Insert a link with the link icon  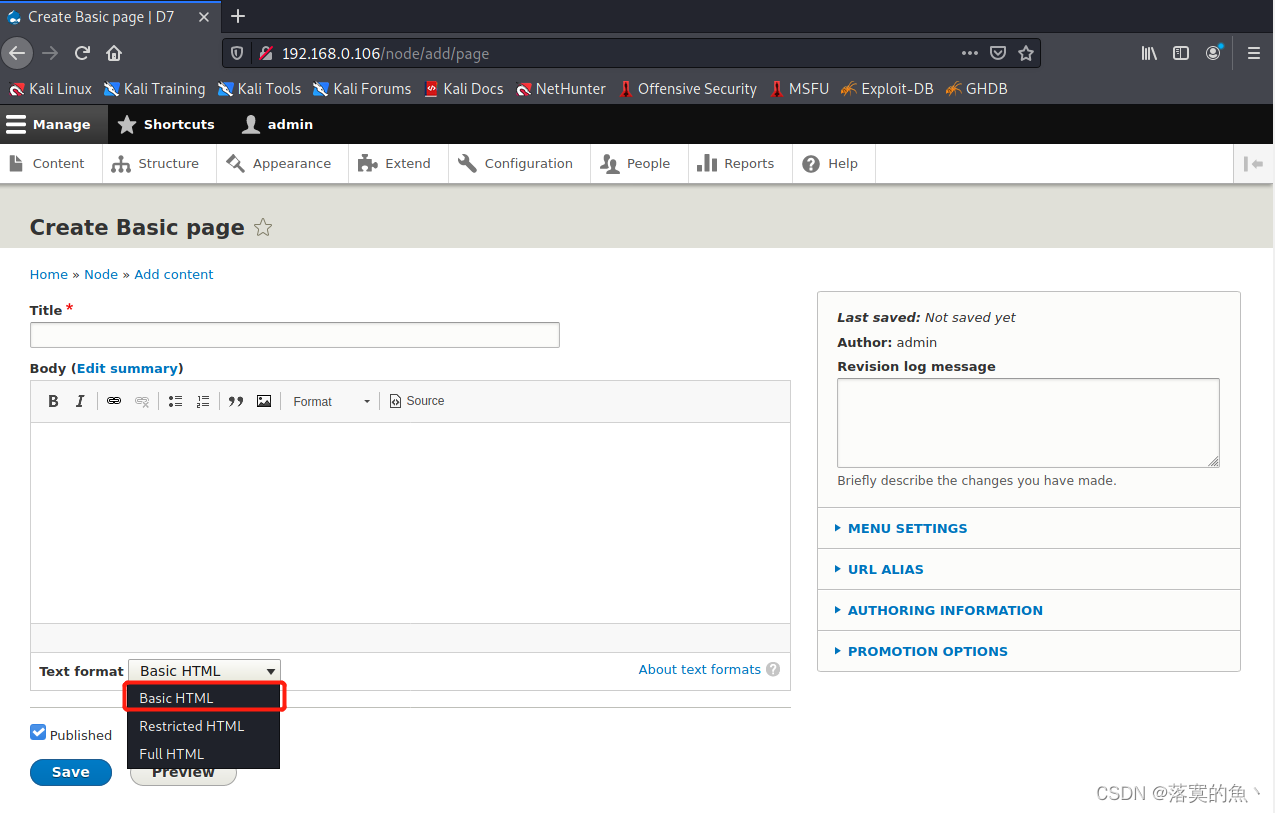pos(114,401)
